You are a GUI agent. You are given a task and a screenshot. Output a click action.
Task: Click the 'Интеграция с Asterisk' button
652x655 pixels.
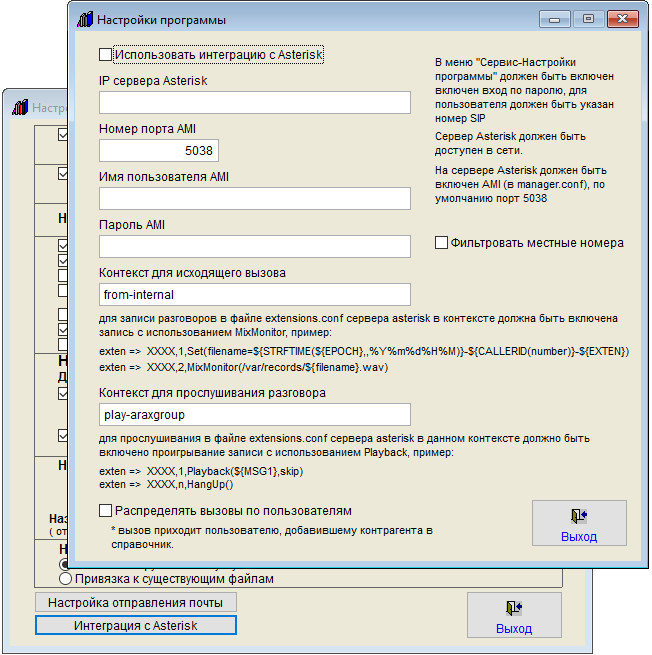pyautogui.click(x=136, y=625)
